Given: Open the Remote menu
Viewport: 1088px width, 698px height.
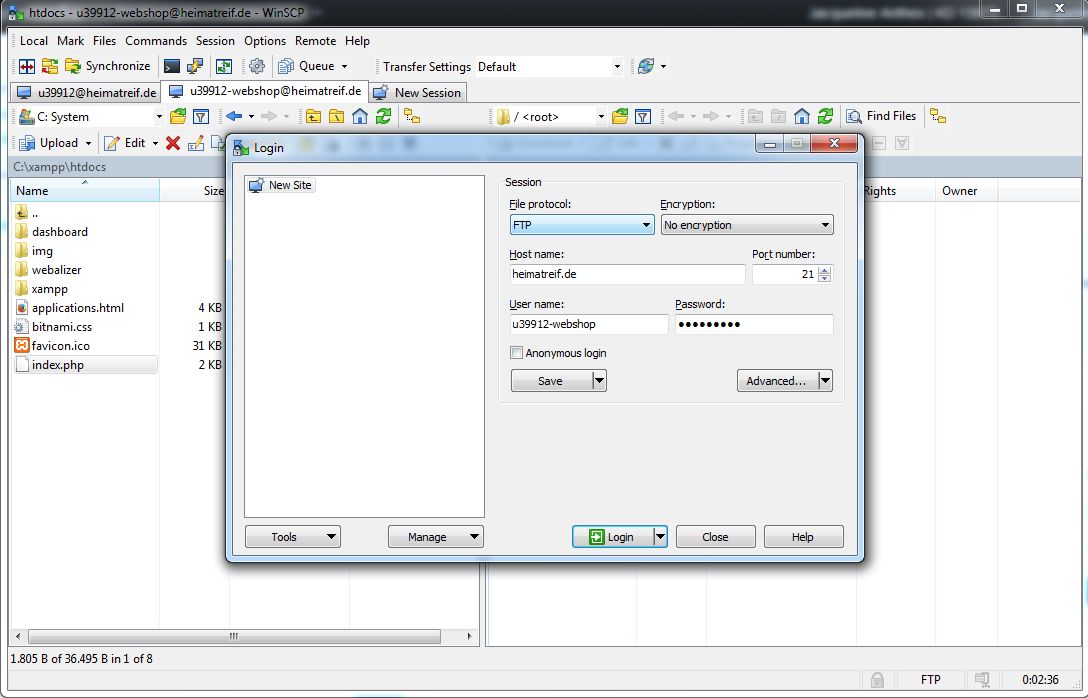Looking at the screenshot, I should click(316, 41).
